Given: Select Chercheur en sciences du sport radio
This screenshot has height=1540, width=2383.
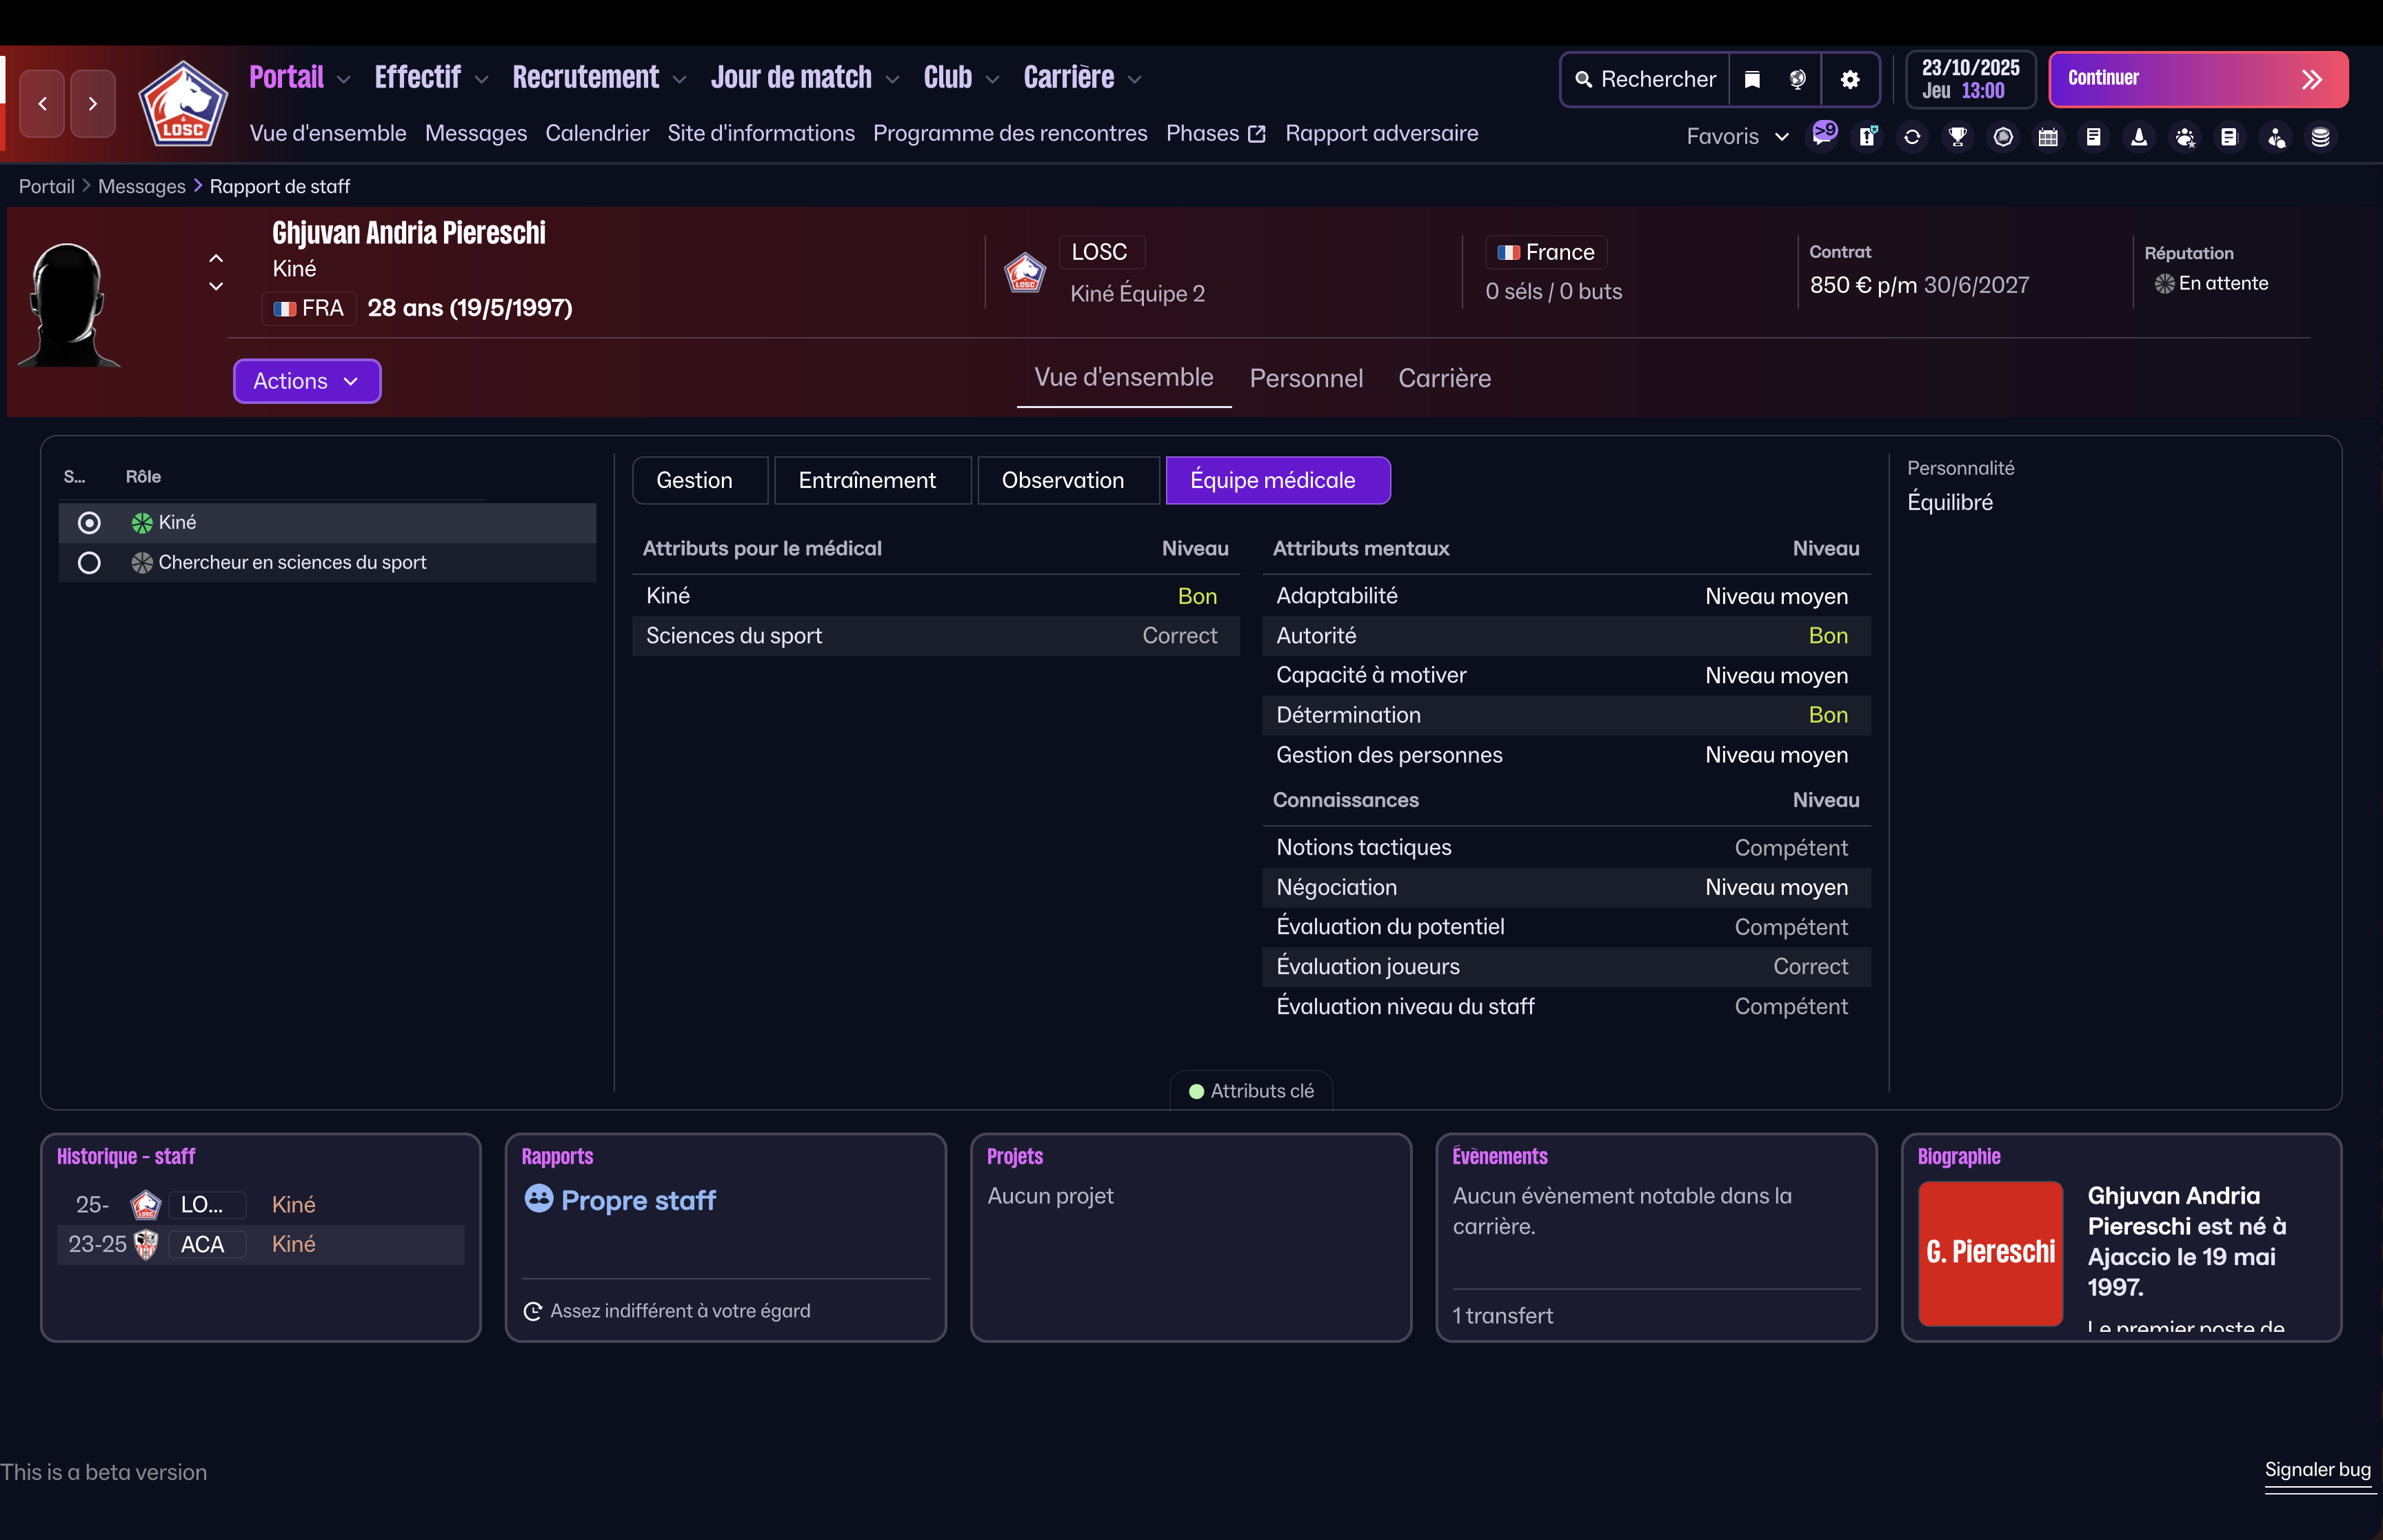Looking at the screenshot, I should [x=89, y=562].
